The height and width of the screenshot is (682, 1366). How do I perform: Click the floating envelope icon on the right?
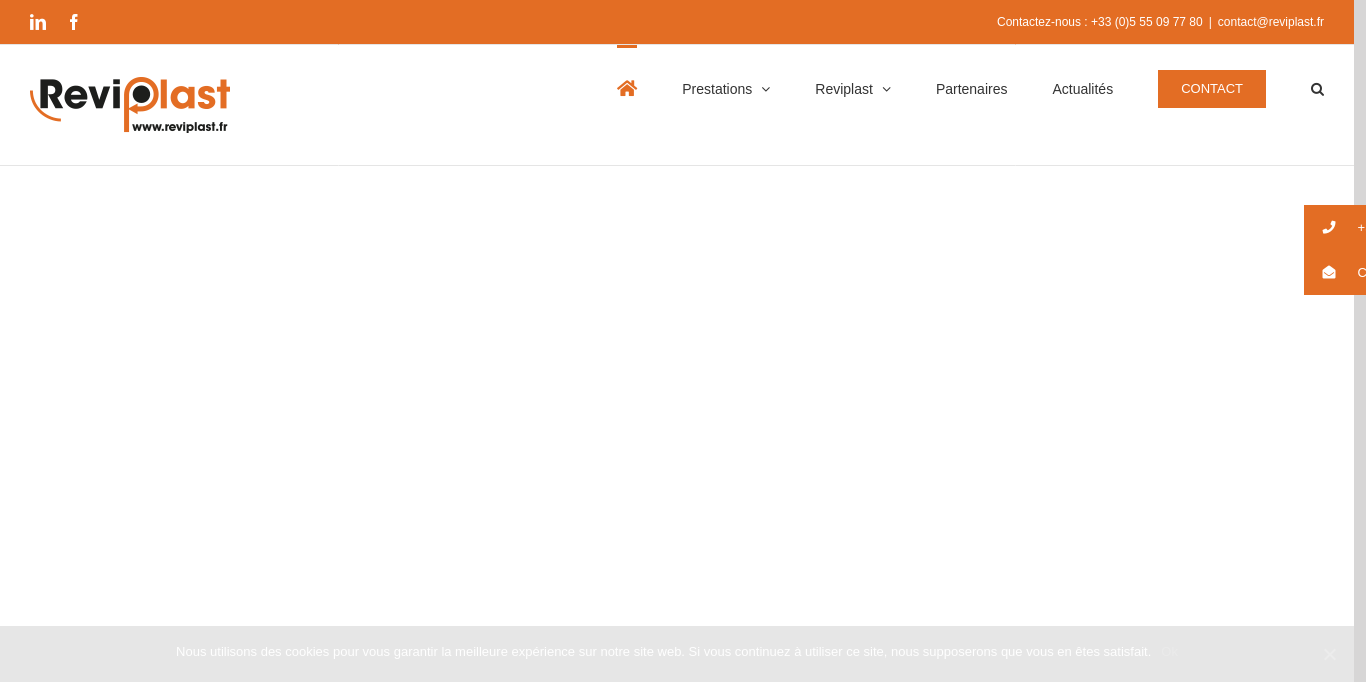(x=1329, y=272)
